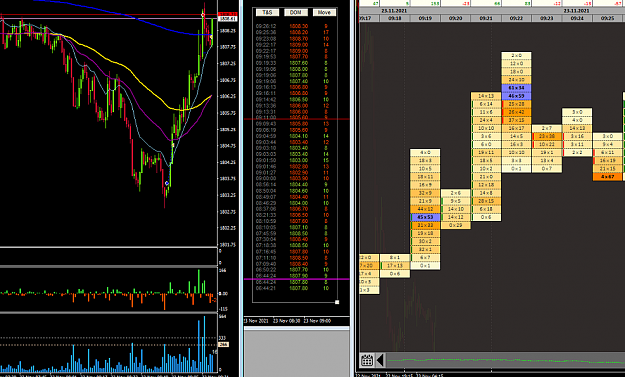Click the 14×10 footprint cell

point(456,209)
